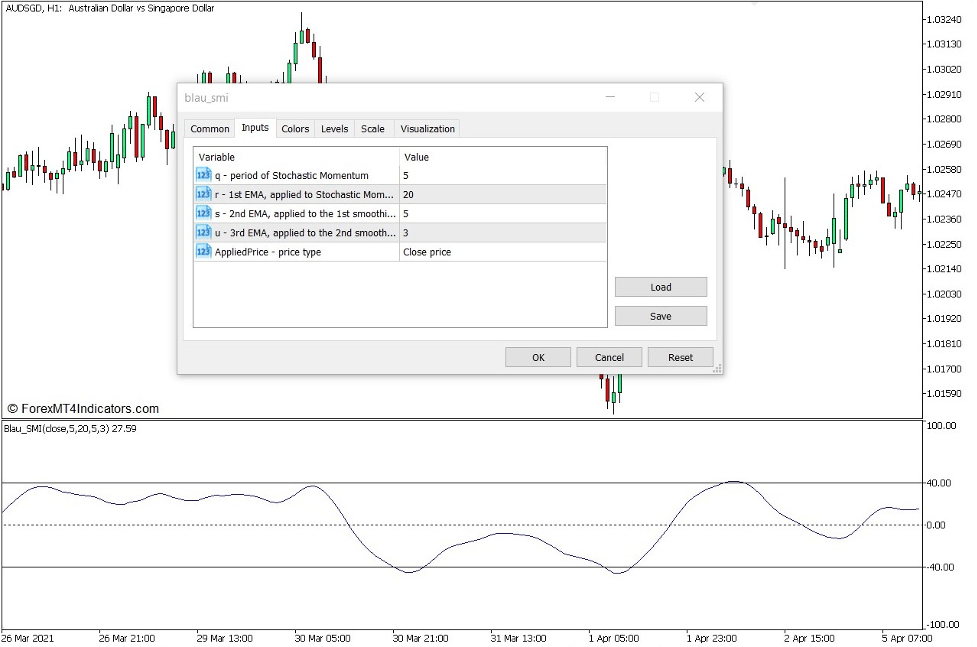Load a saved settings preset
This screenshot has height=647, width=977.
pos(660,287)
